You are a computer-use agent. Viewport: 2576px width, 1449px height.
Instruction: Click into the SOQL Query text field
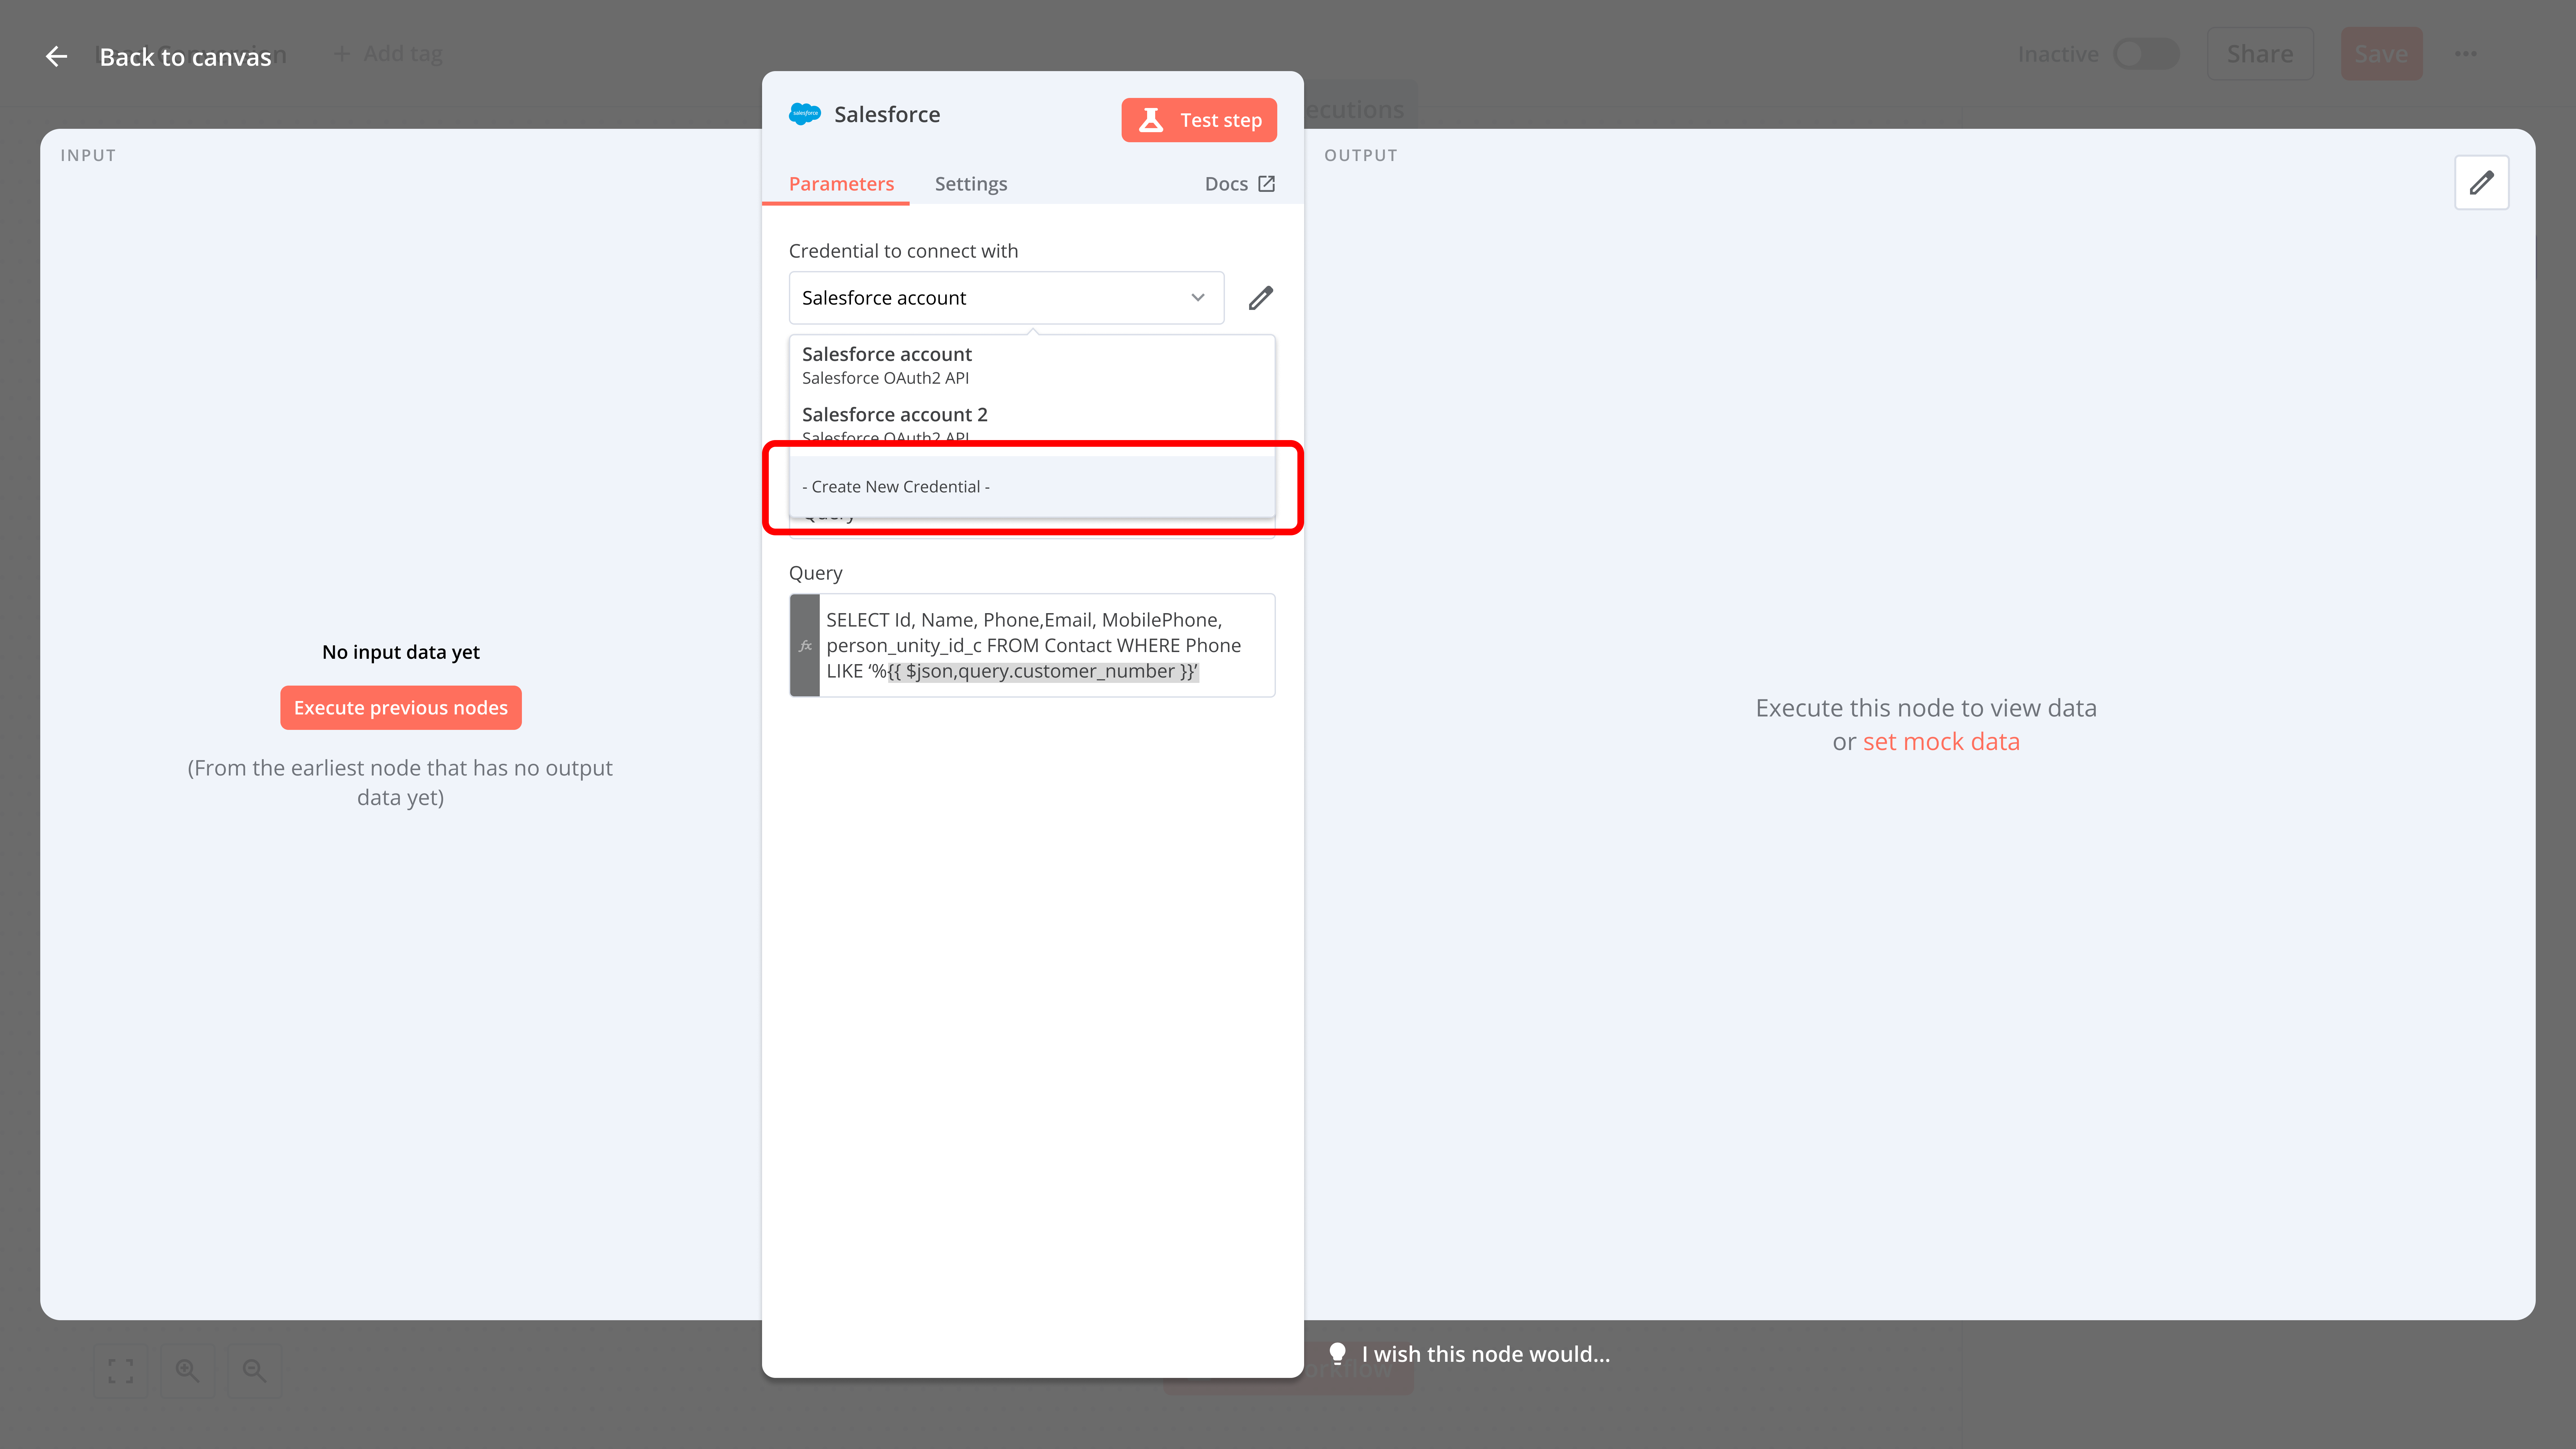coord(1047,646)
